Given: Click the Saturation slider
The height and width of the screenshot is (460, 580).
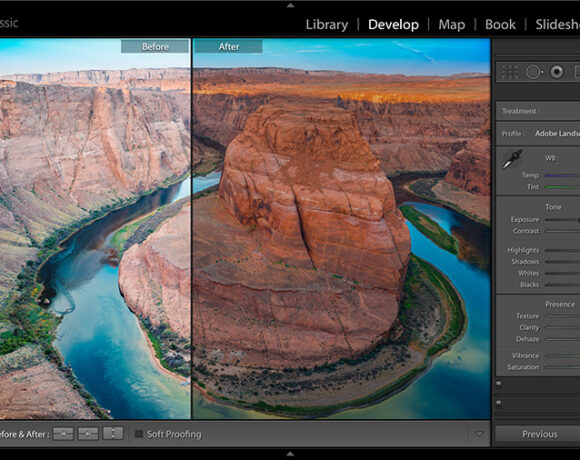Looking at the screenshot, I should pos(563,367).
